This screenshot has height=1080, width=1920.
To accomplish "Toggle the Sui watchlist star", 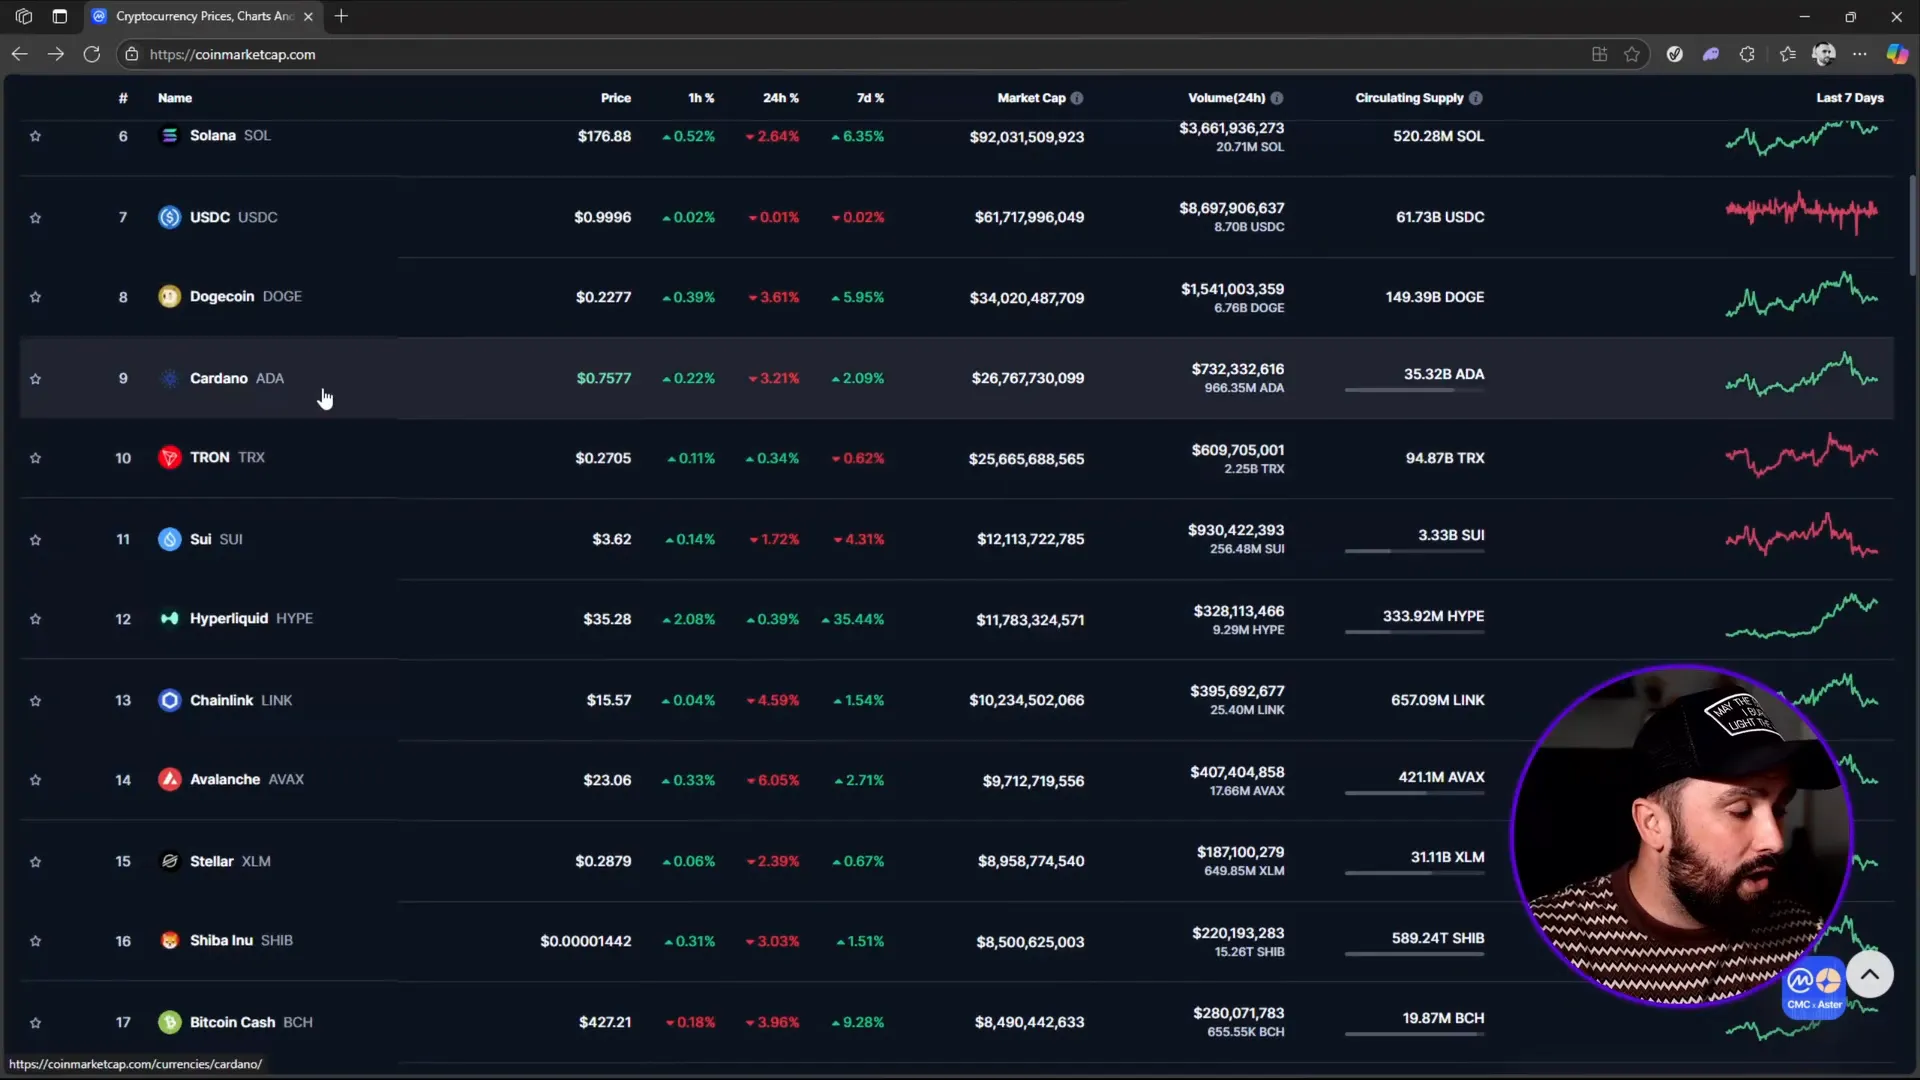I will coord(35,539).
